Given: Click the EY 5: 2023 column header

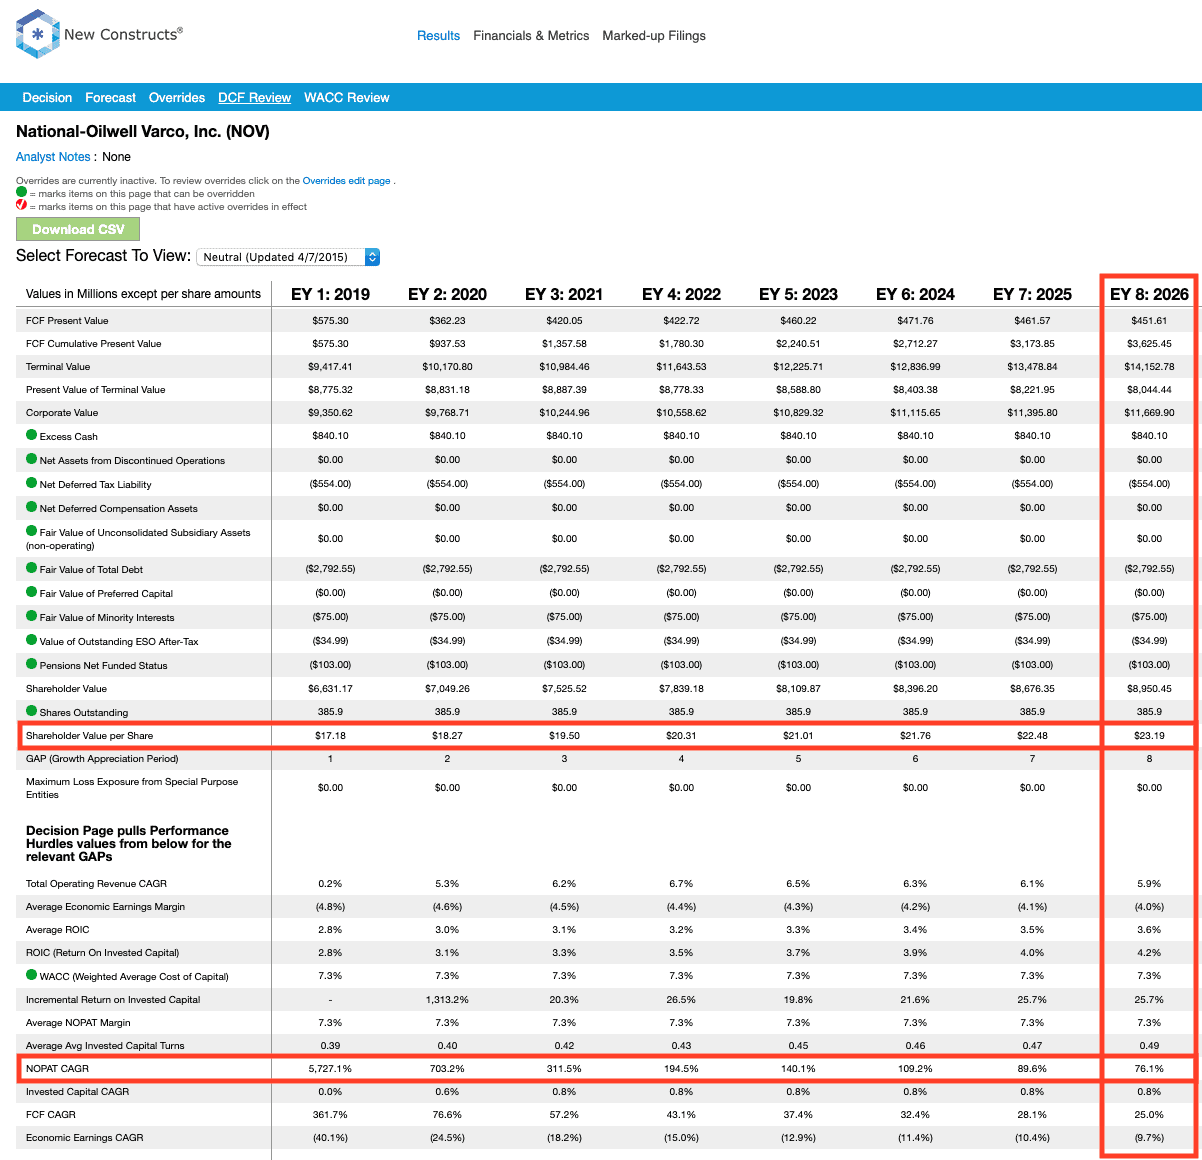Looking at the screenshot, I should 798,294.
